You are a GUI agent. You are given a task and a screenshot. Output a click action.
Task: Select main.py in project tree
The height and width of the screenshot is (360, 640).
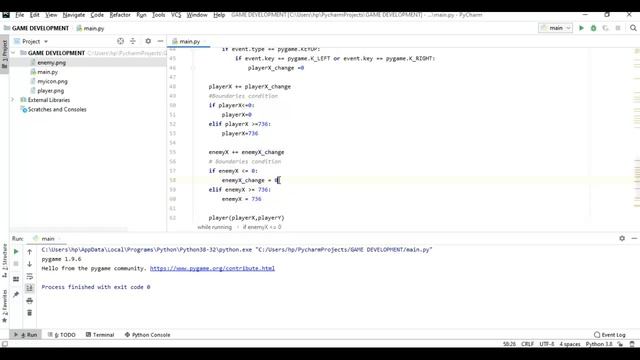tap(47, 72)
